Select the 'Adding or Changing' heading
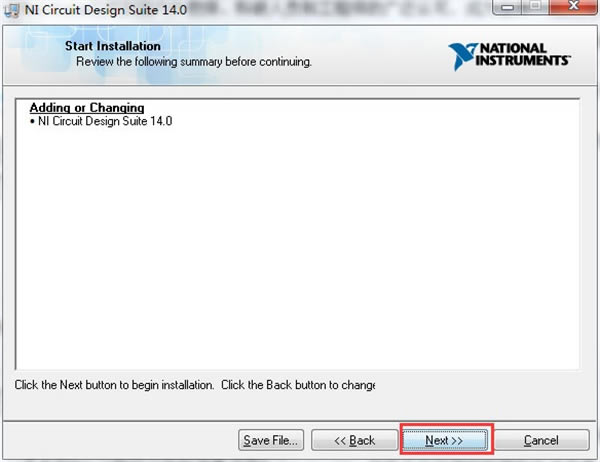This screenshot has height=462, width=600. pos(87,108)
